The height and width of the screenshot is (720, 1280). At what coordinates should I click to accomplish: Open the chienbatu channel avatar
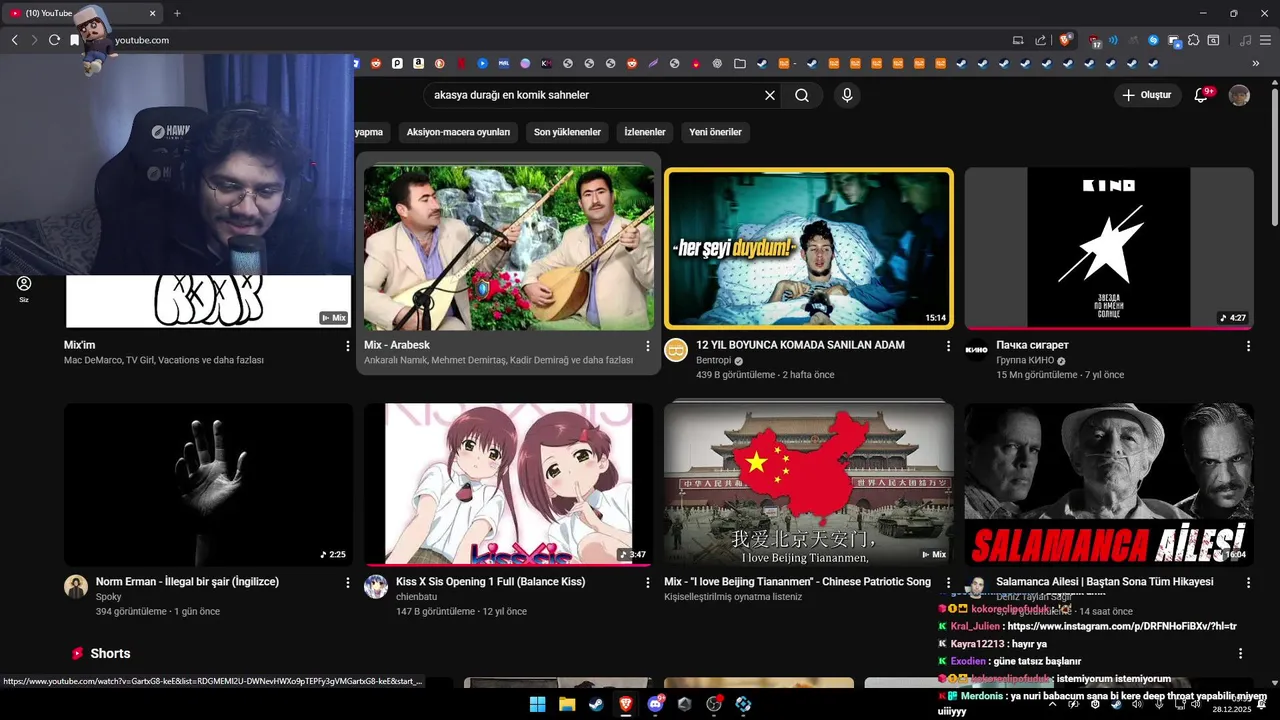click(x=376, y=586)
